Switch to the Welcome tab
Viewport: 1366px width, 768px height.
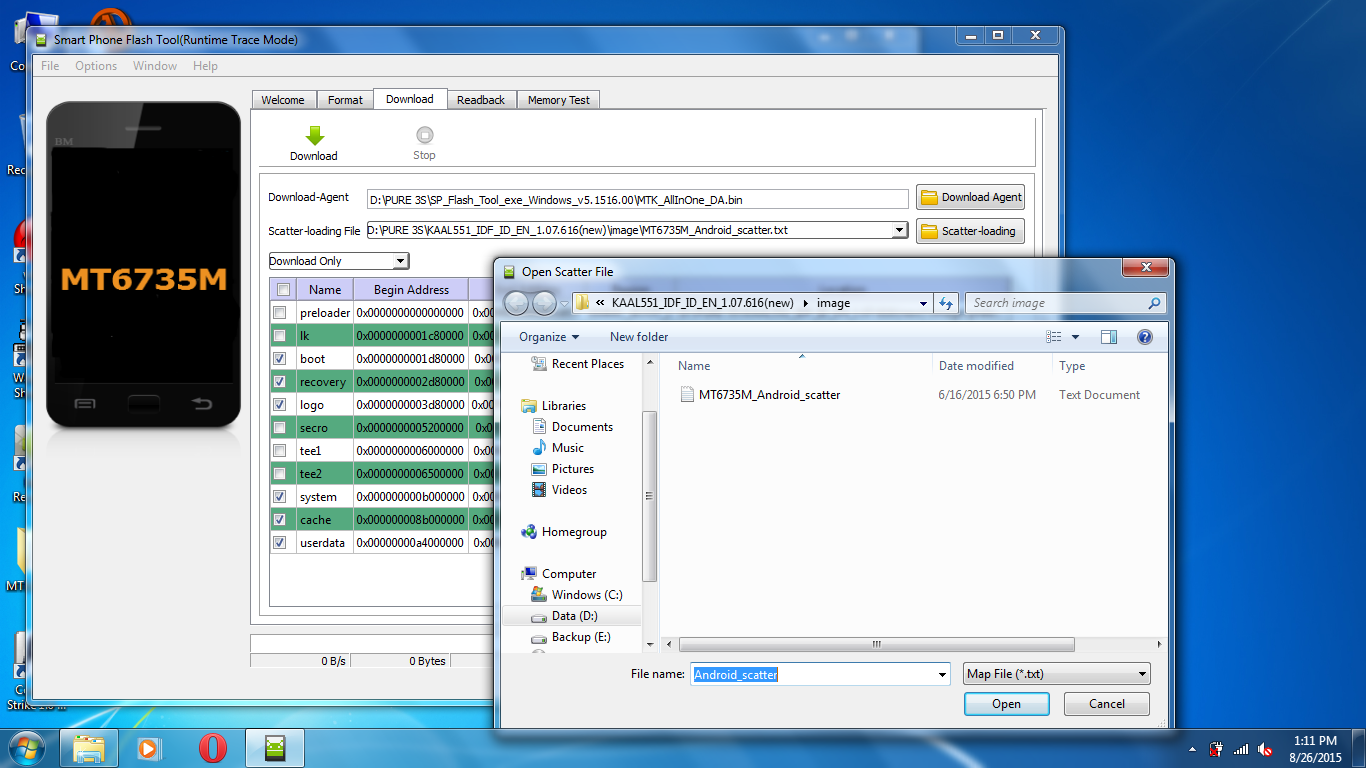click(283, 100)
